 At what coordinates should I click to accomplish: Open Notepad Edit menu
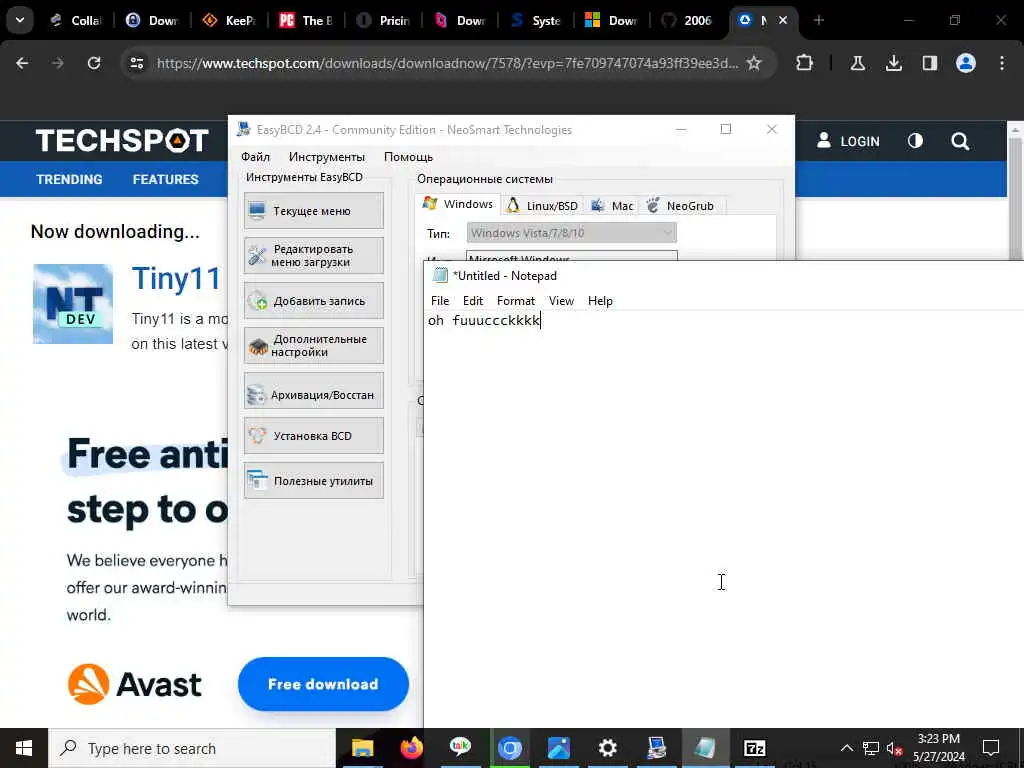coord(473,300)
